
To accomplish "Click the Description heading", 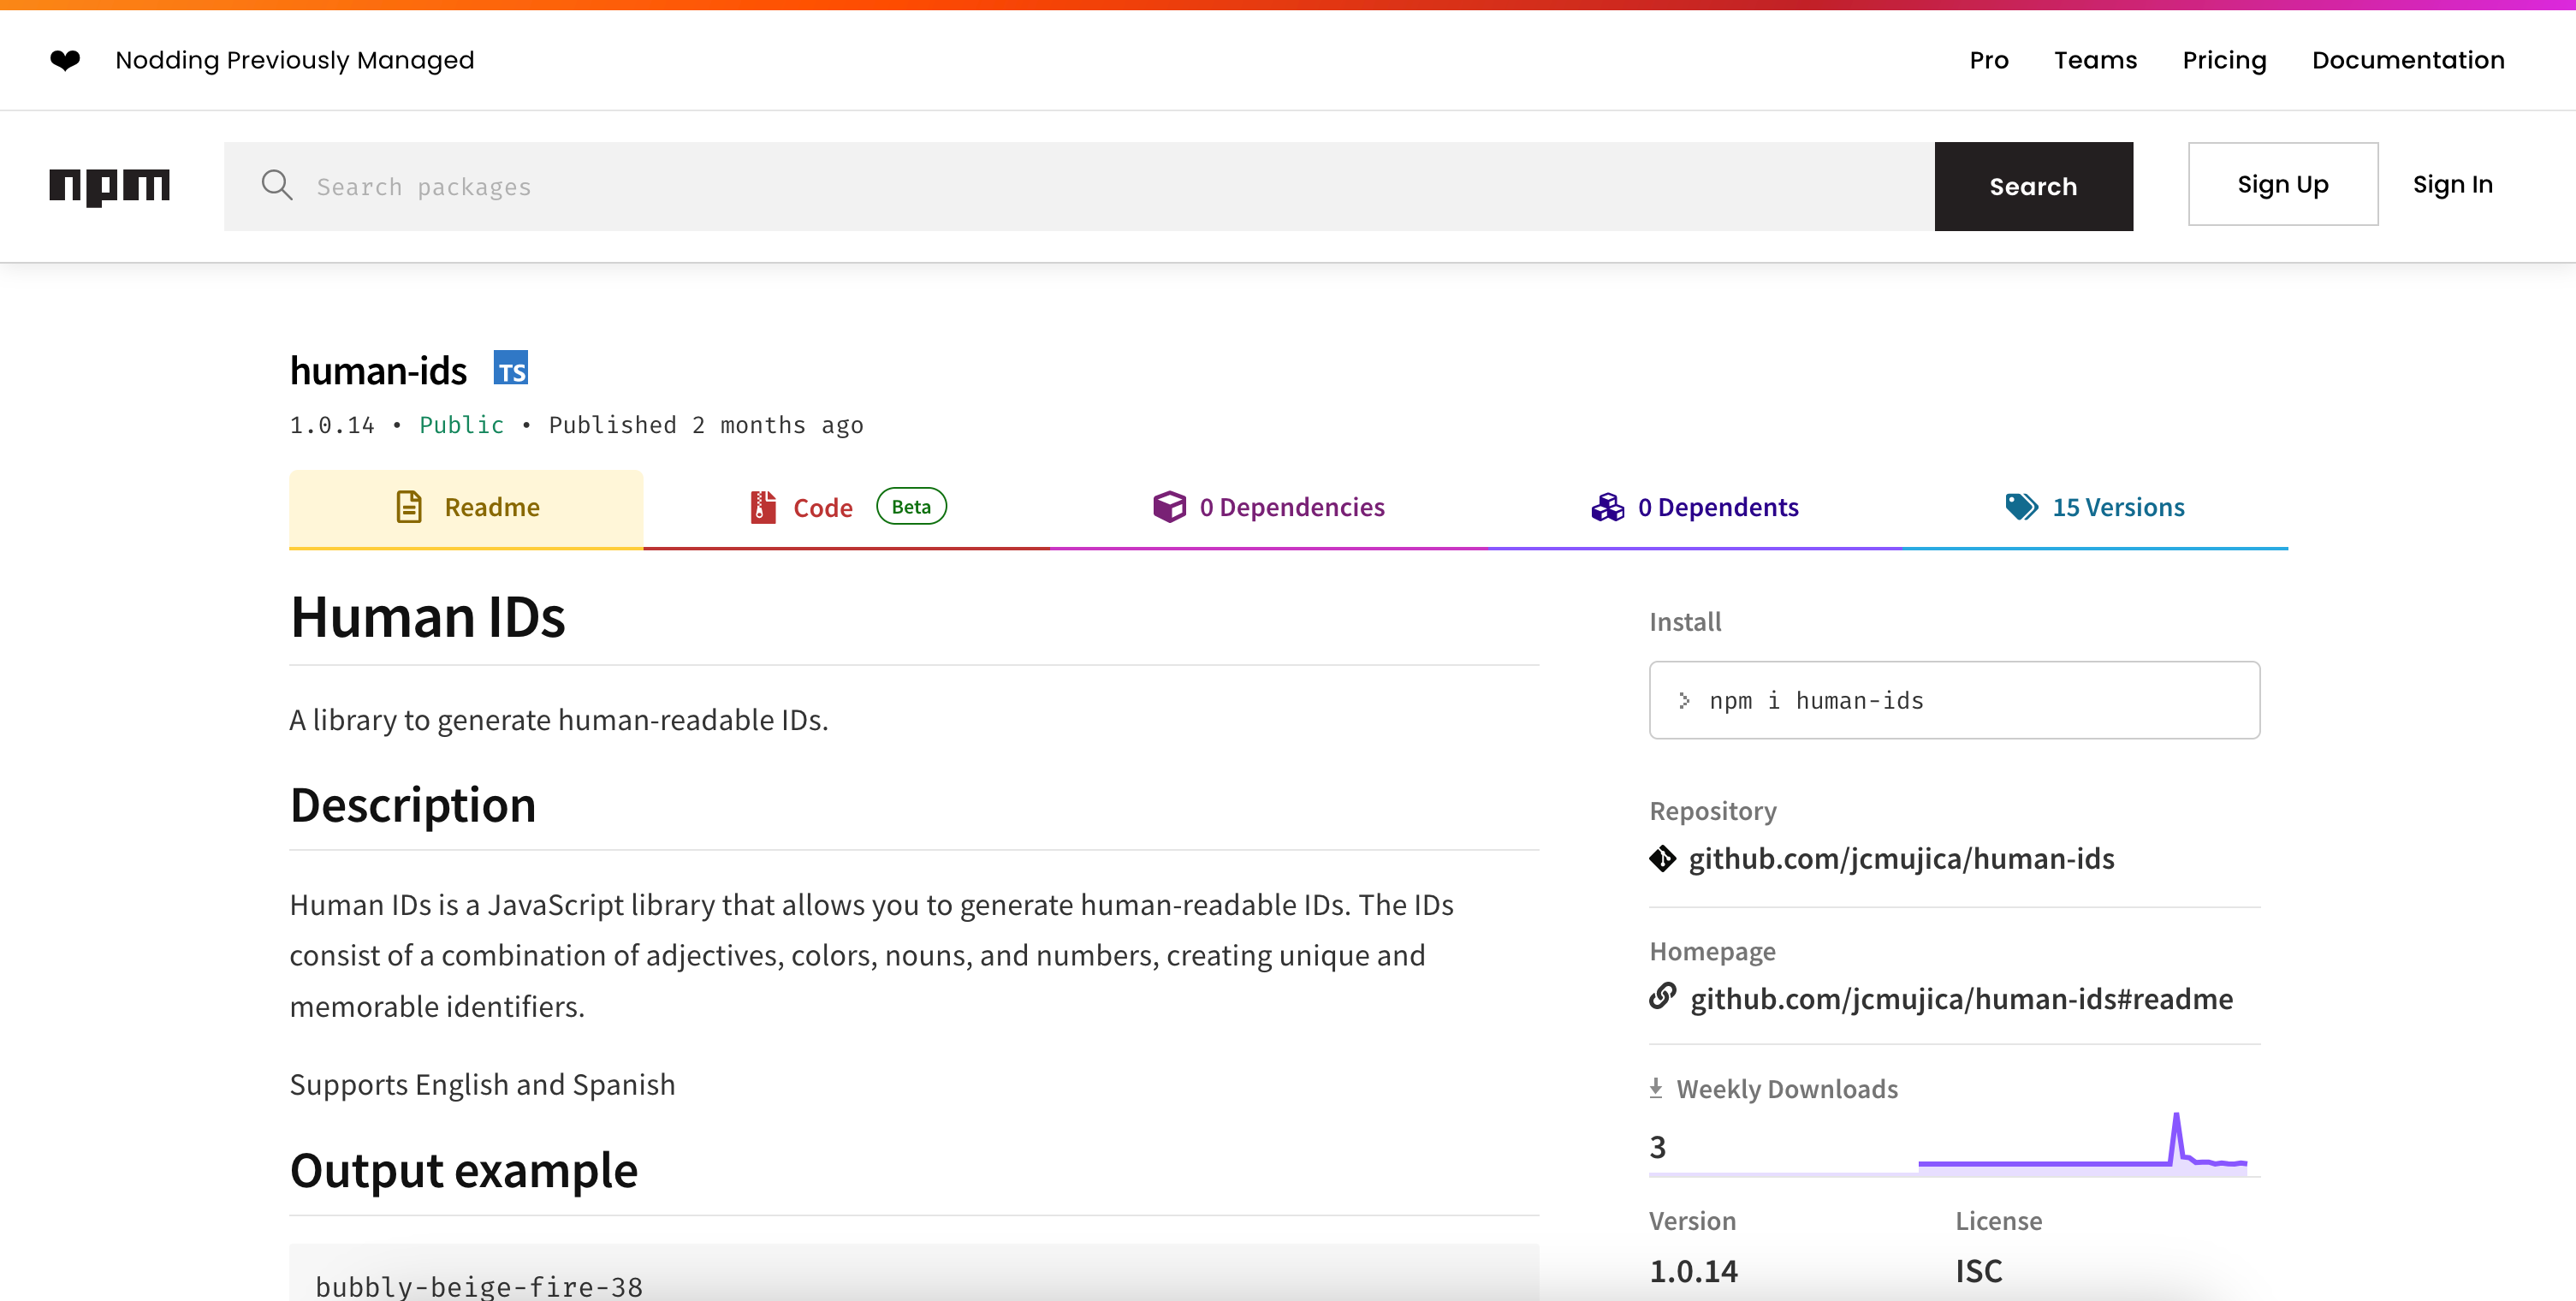I will pos(413,805).
